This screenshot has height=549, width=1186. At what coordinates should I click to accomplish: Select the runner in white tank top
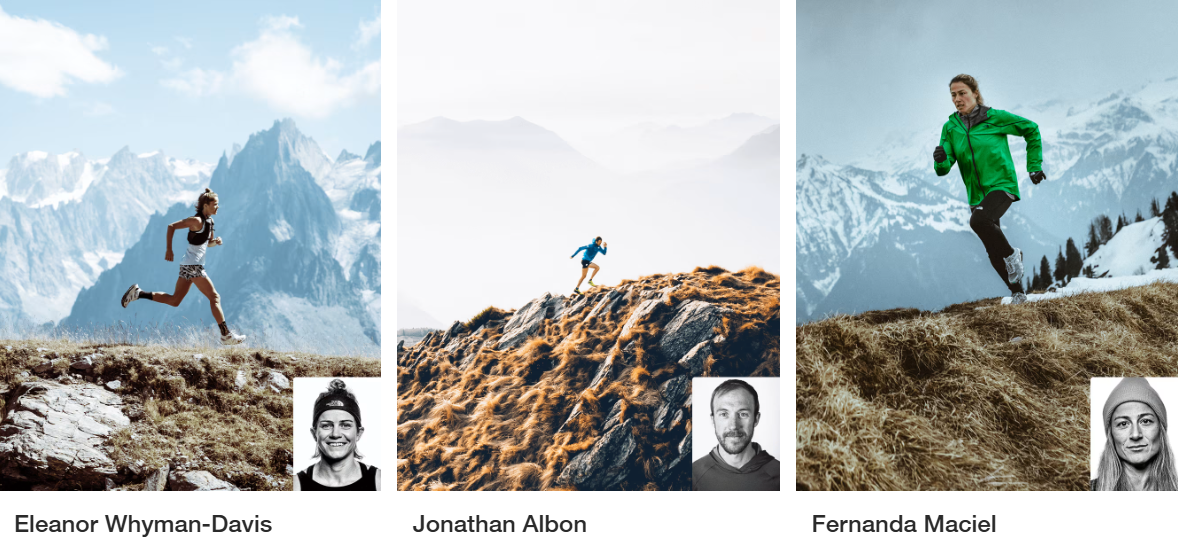click(184, 266)
